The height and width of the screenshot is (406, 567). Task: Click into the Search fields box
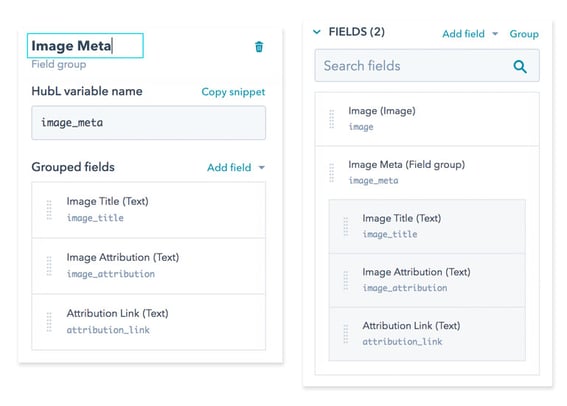click(x=427, y=66)
